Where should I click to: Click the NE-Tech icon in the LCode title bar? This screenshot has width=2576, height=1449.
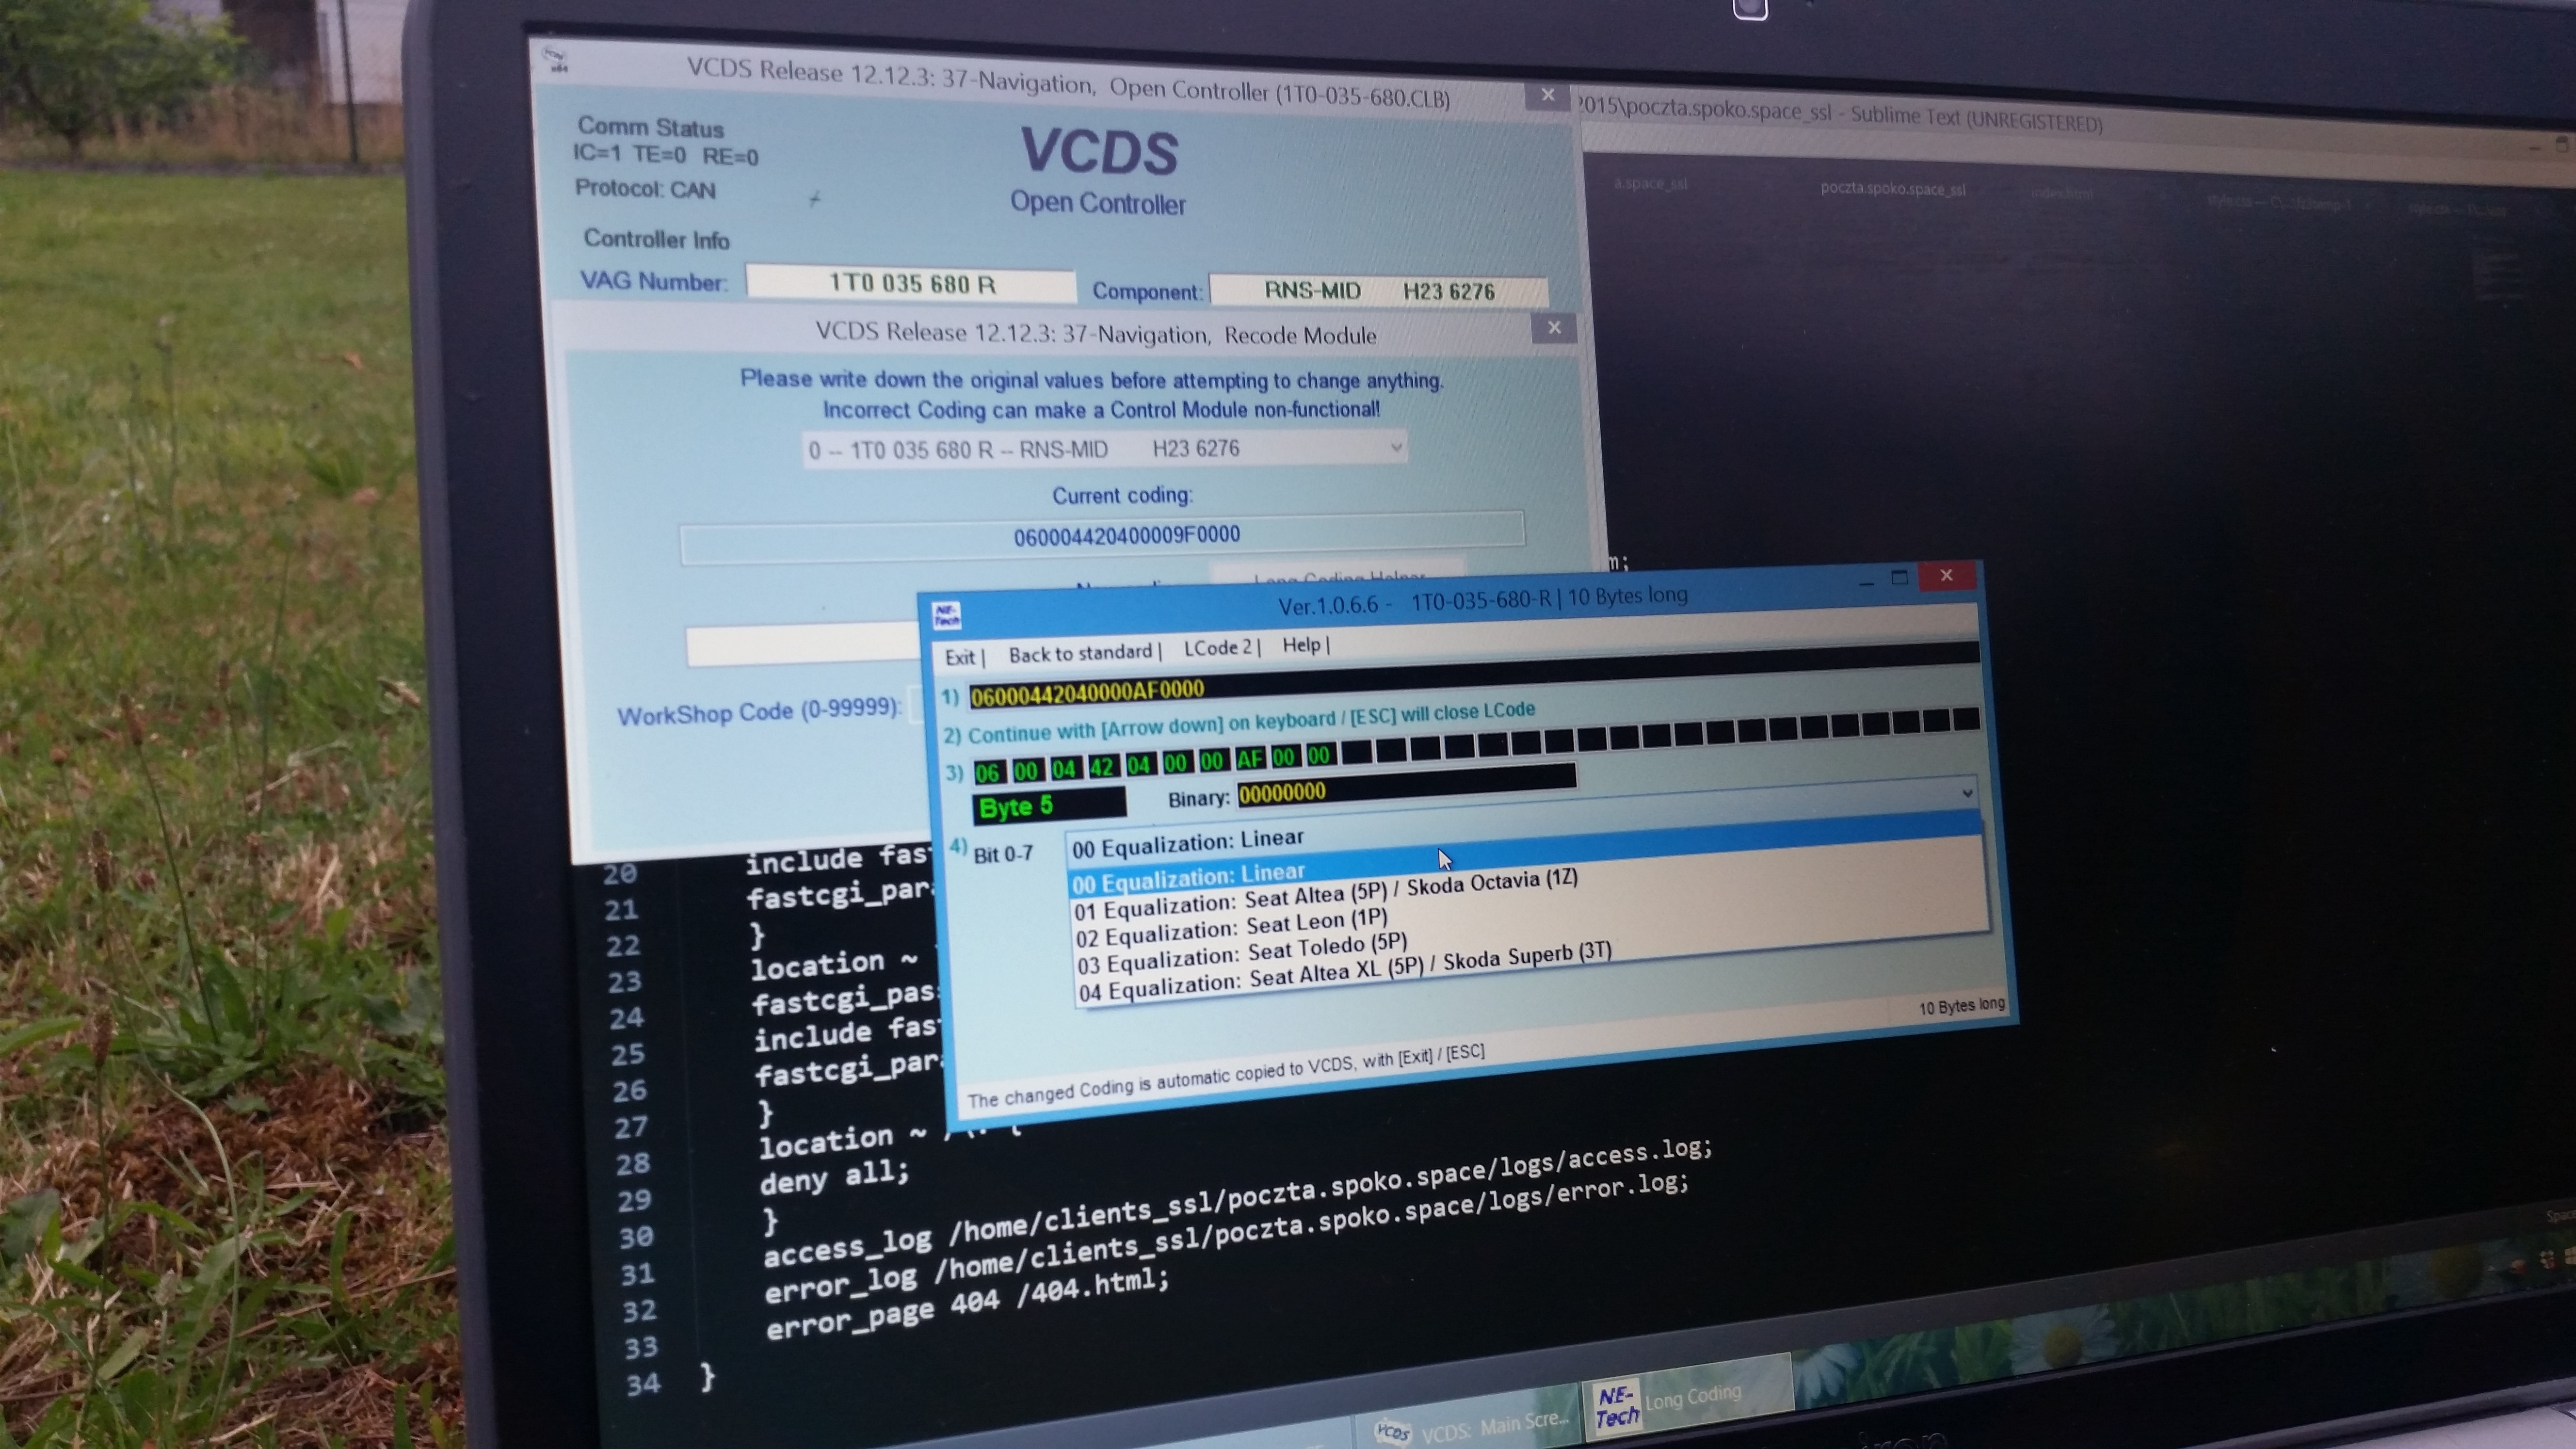coord(946,615)
